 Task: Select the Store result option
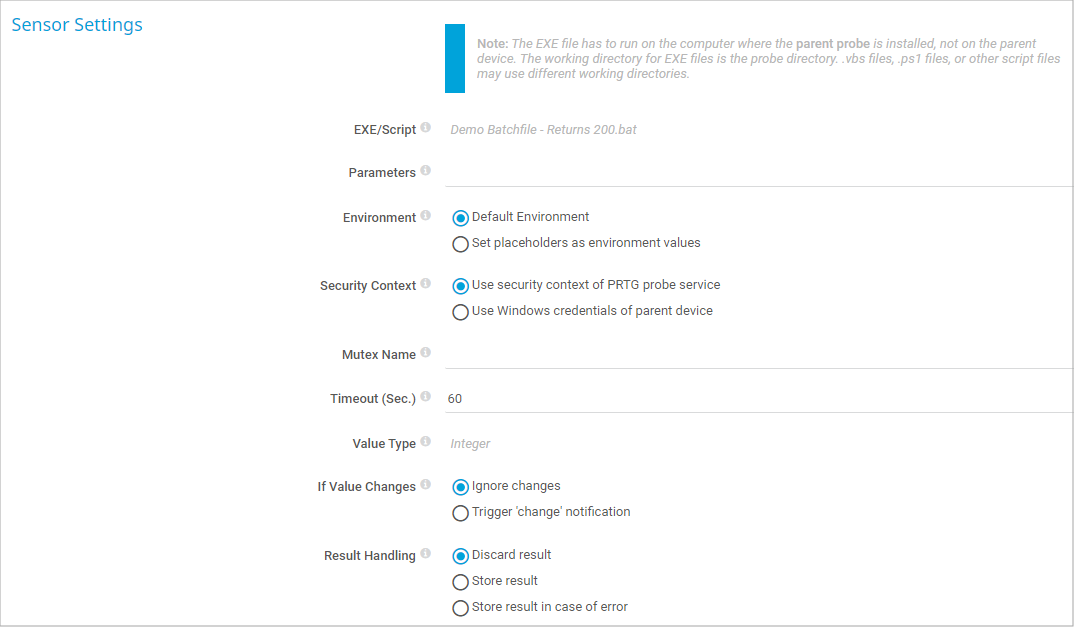461,582
